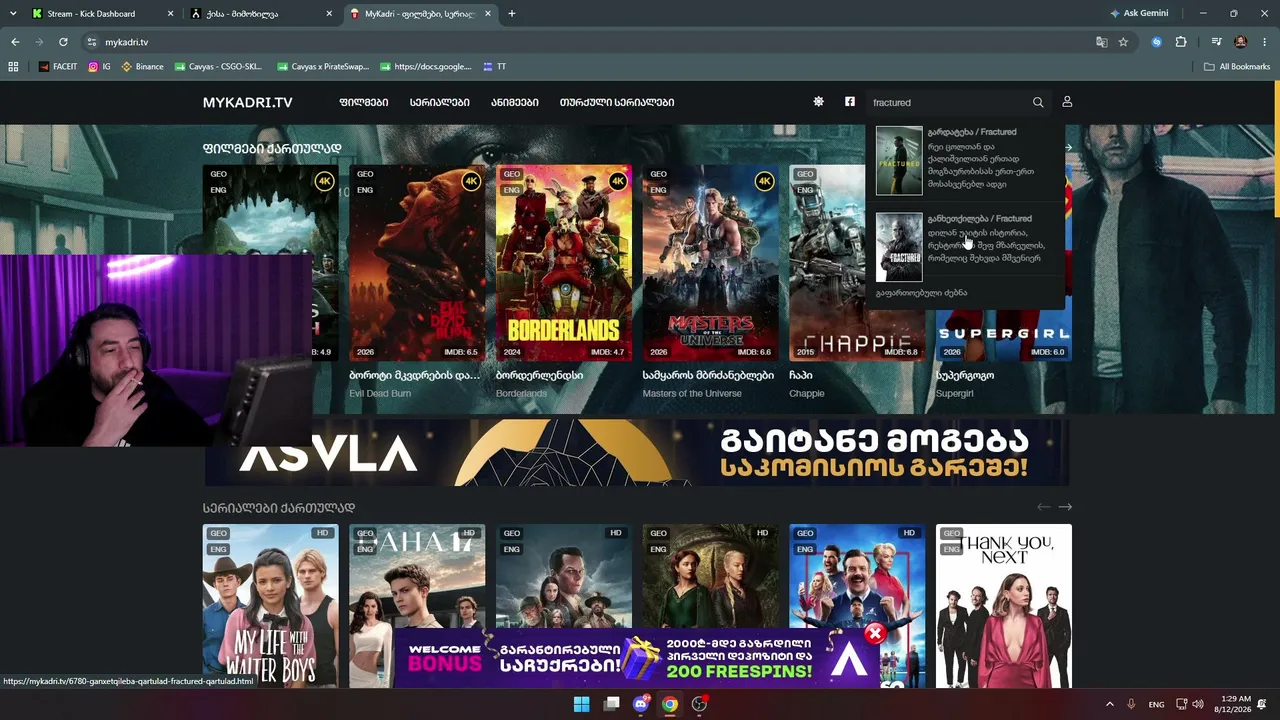Viewport: 1280px width, 720px height.
Task: Open the MyKadri Facebook page icon
Action: 850,102
